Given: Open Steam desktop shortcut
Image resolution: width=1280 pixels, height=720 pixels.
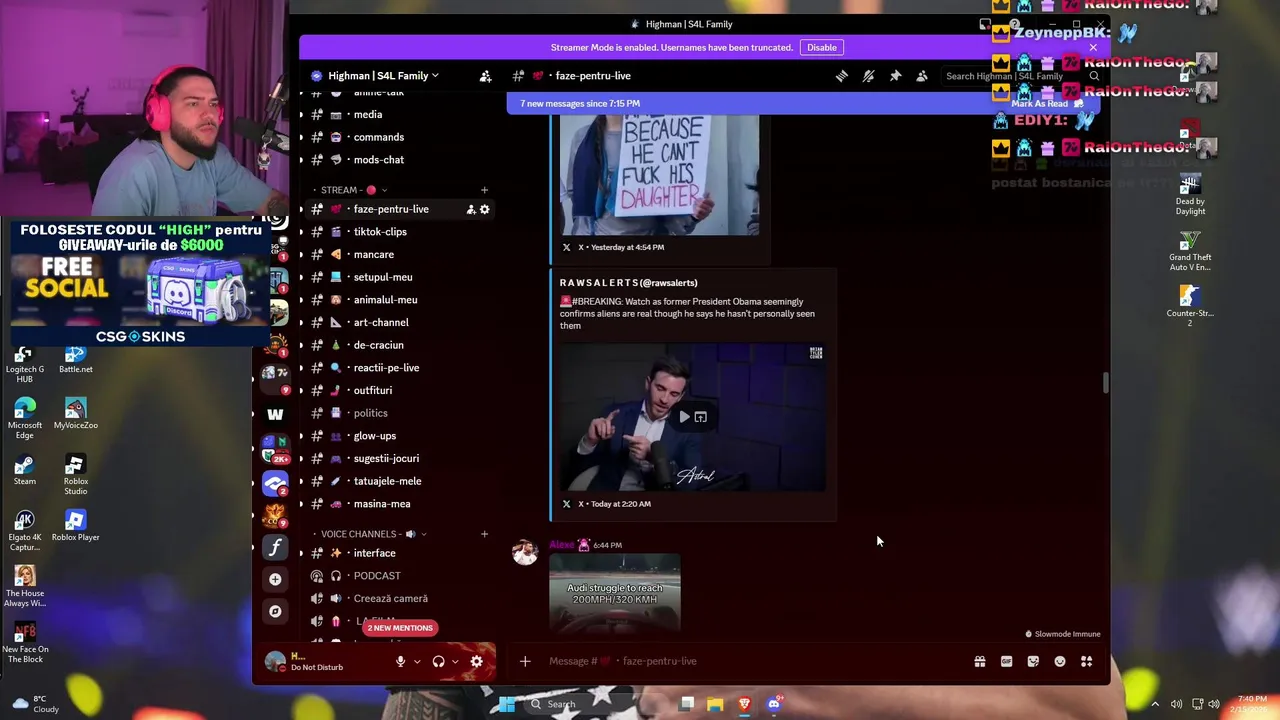Looking at the screenshot, I should pos(25,469).
